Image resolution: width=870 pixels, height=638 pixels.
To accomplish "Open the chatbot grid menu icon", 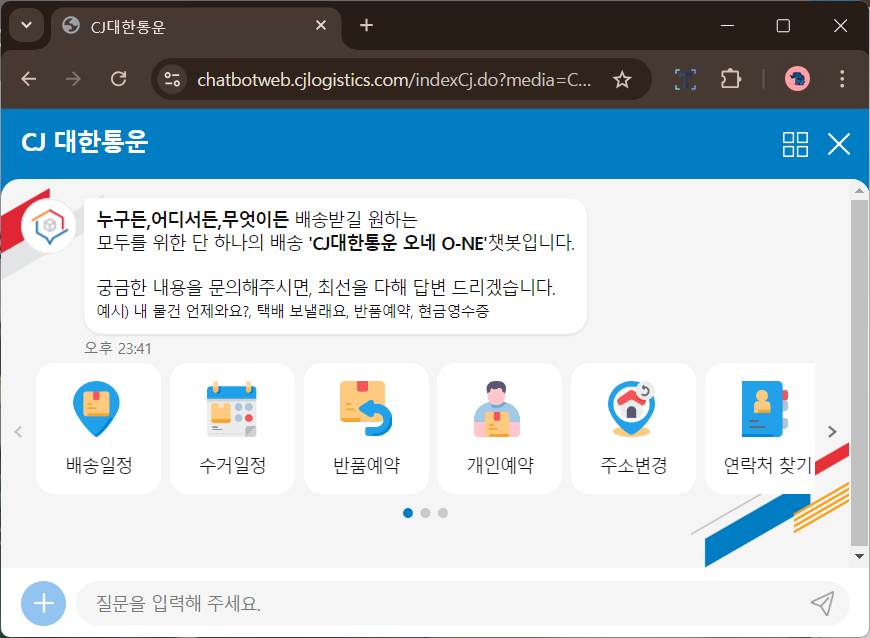I will click(795, 145).
